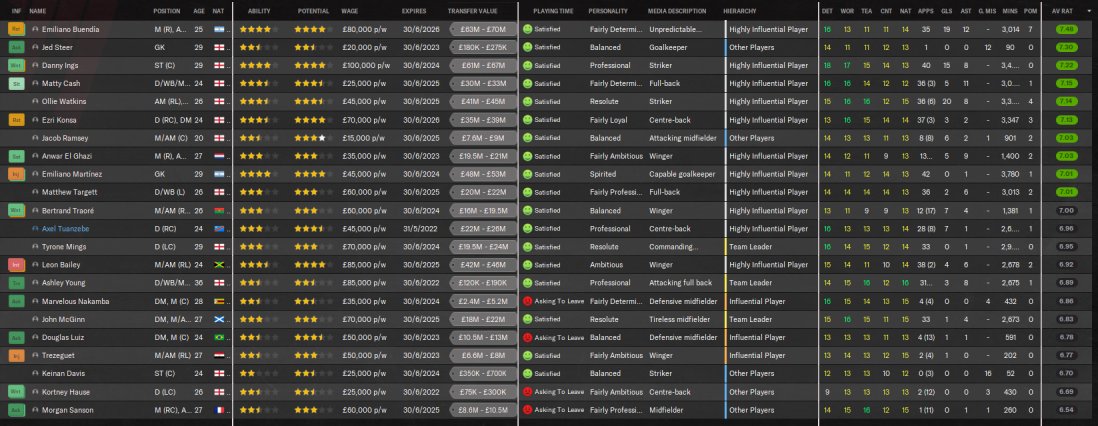Sort by the PLAYING TIME column header
1098x426 pixels.
pos(553,11)
